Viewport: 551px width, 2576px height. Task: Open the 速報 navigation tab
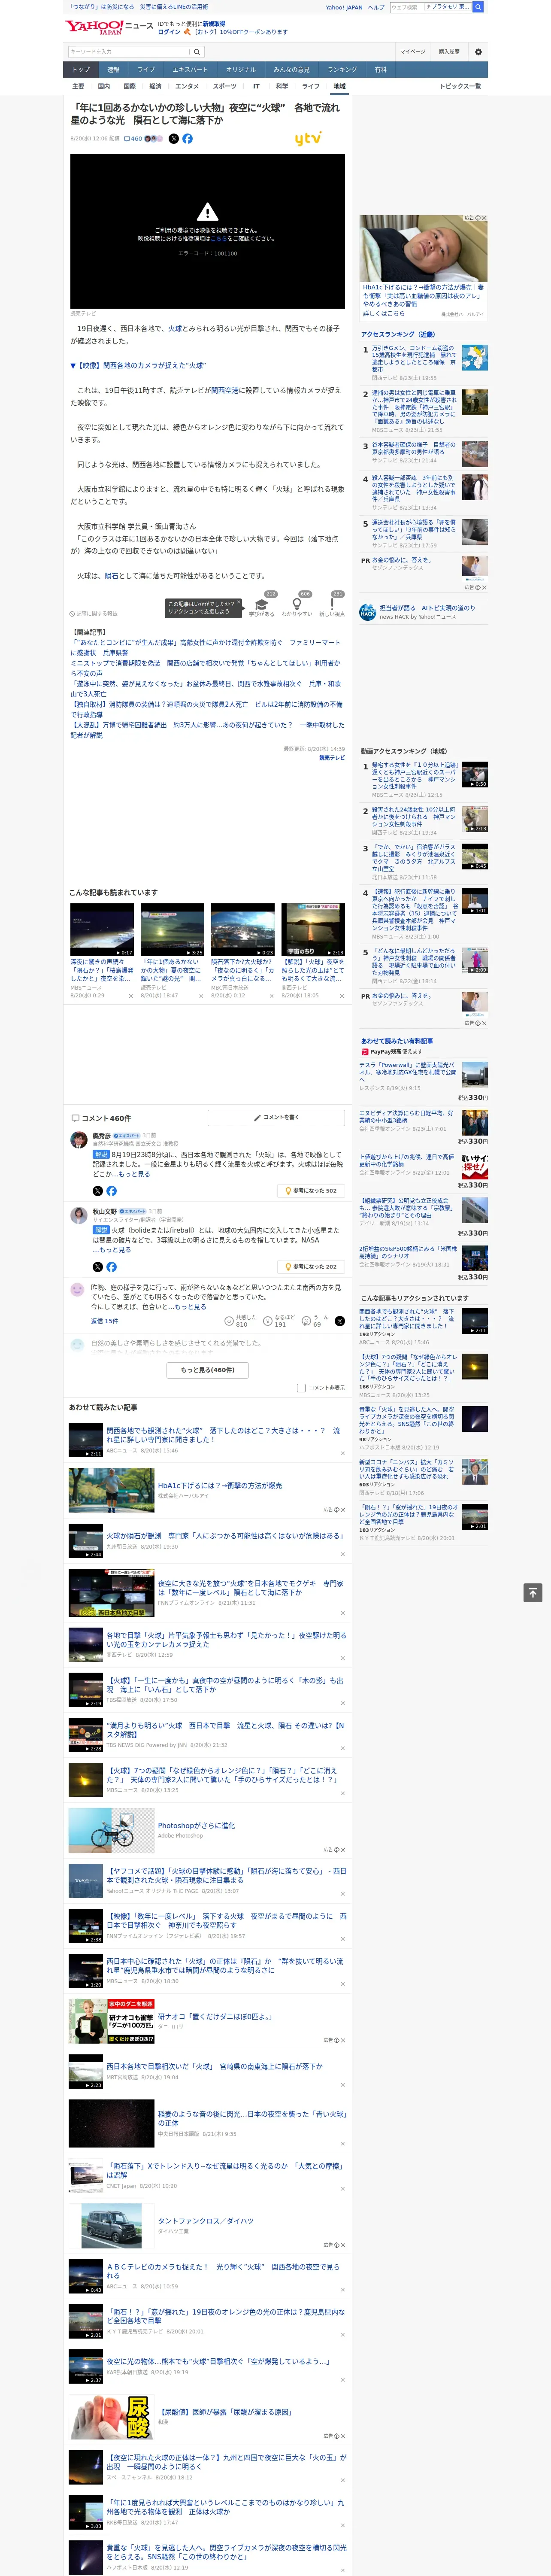point(113,69)
